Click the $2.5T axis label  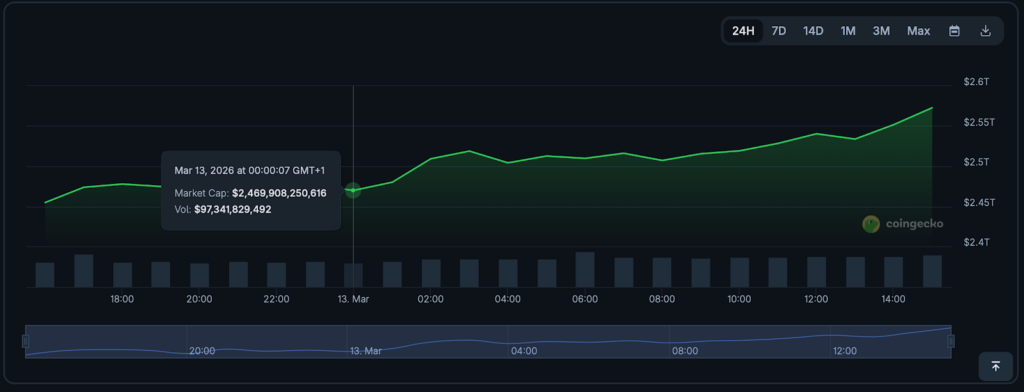[x=976, y=162]
